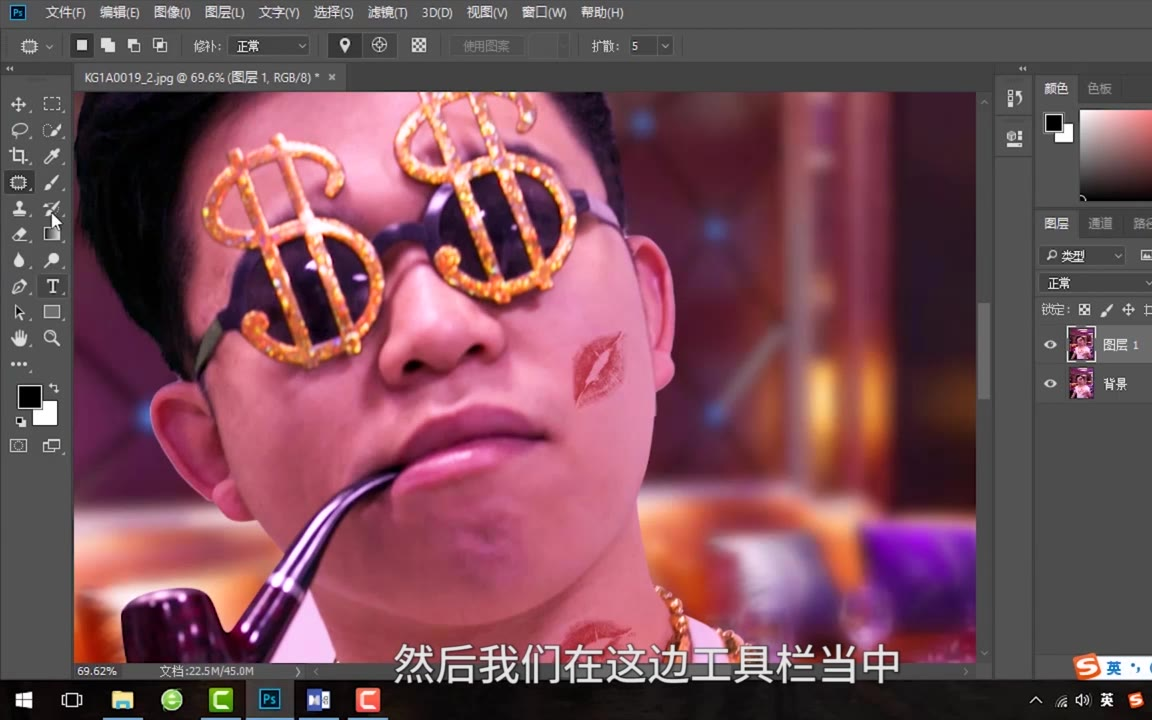Open the Windows Start menu

click(x=24, y=699)
